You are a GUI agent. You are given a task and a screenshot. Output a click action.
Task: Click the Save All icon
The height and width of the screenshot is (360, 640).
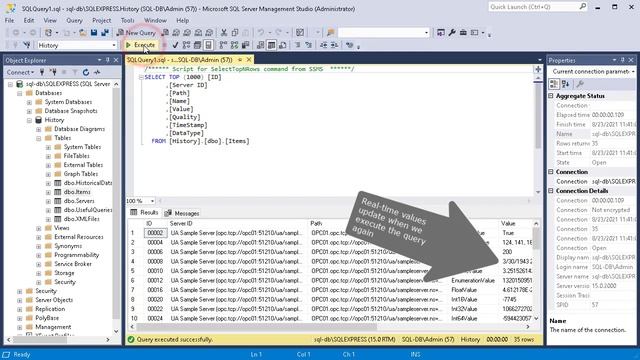105,32
